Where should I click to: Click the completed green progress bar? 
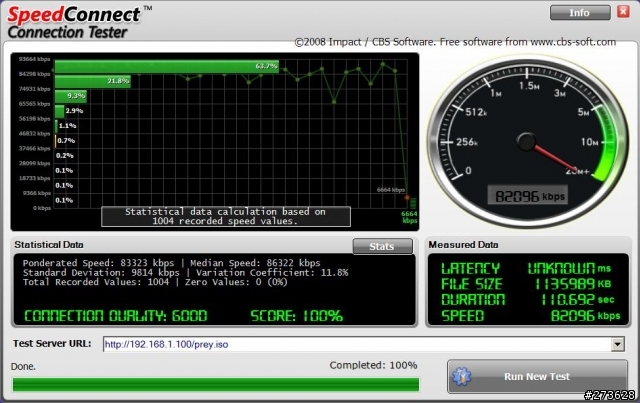point(216,385)
